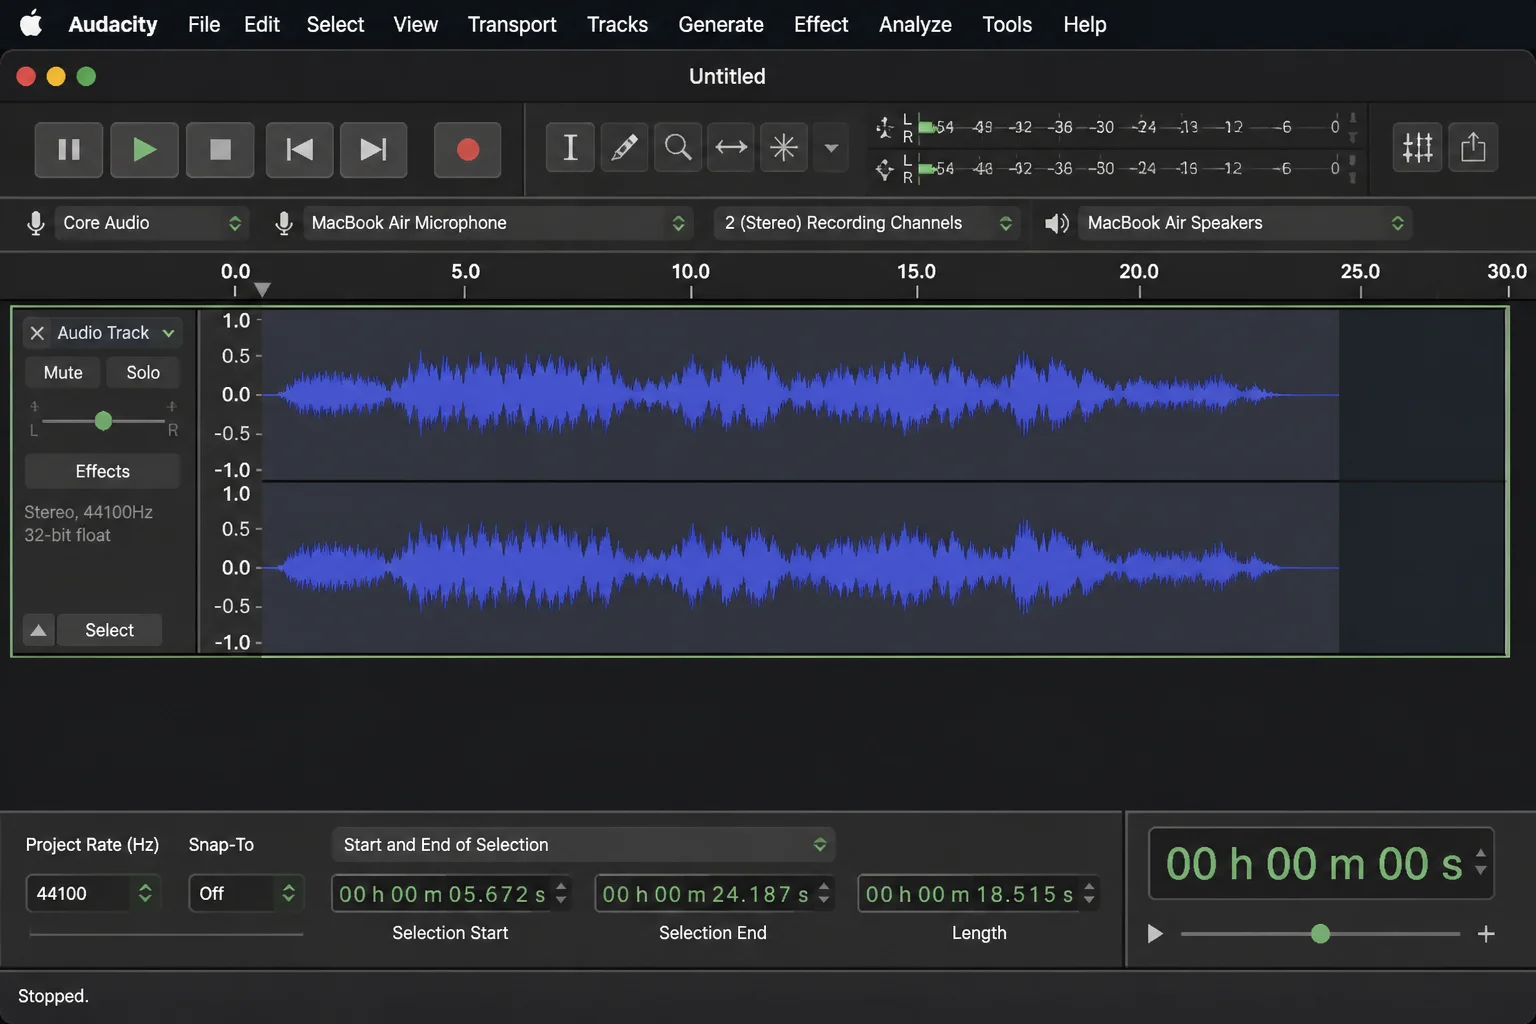Screen dimensions: 1536x1024
Task: Click the track Select button
Action: [x=109, y=630]
